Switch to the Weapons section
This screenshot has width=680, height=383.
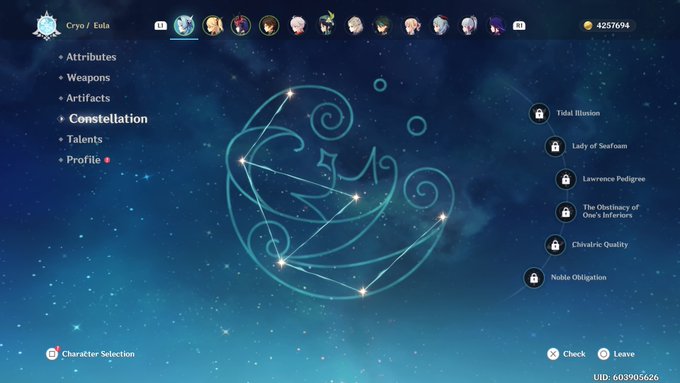pos(88,78)
